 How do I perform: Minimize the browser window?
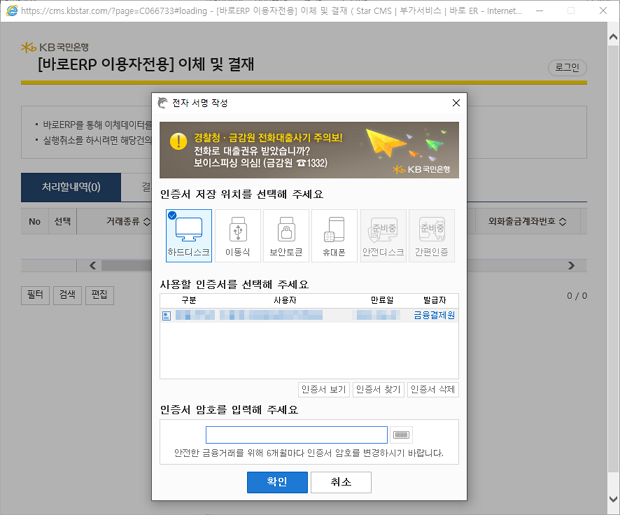coord(539,11)
